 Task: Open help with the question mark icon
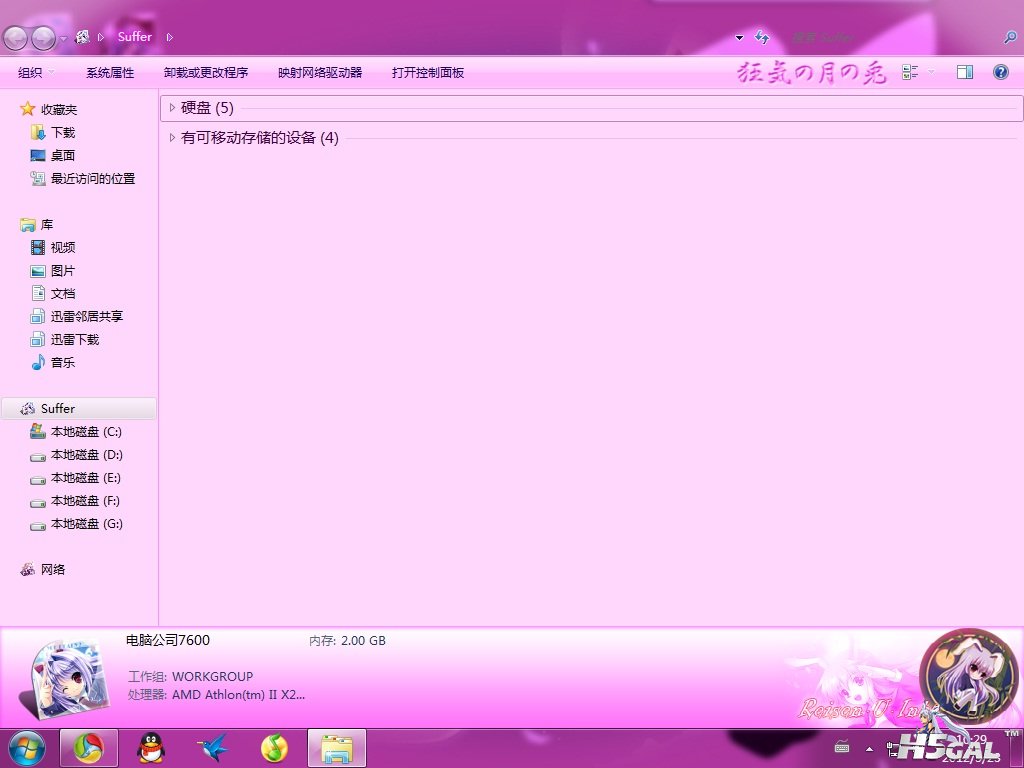click(x=1000, y=72)
